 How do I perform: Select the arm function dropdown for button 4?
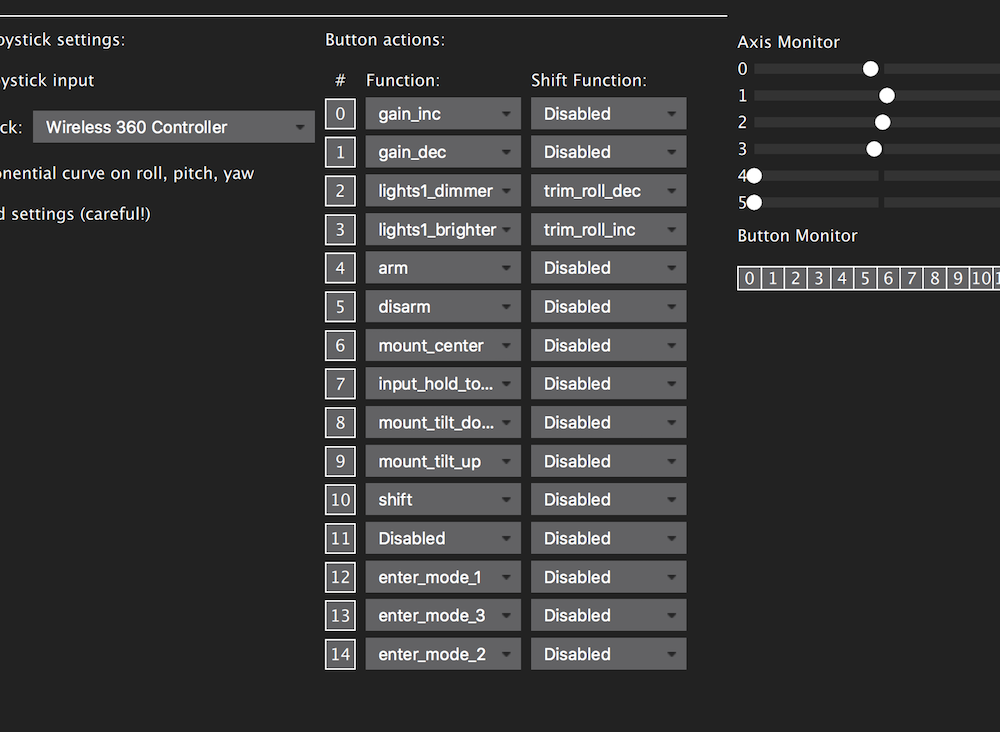click(x=443, y=268)
